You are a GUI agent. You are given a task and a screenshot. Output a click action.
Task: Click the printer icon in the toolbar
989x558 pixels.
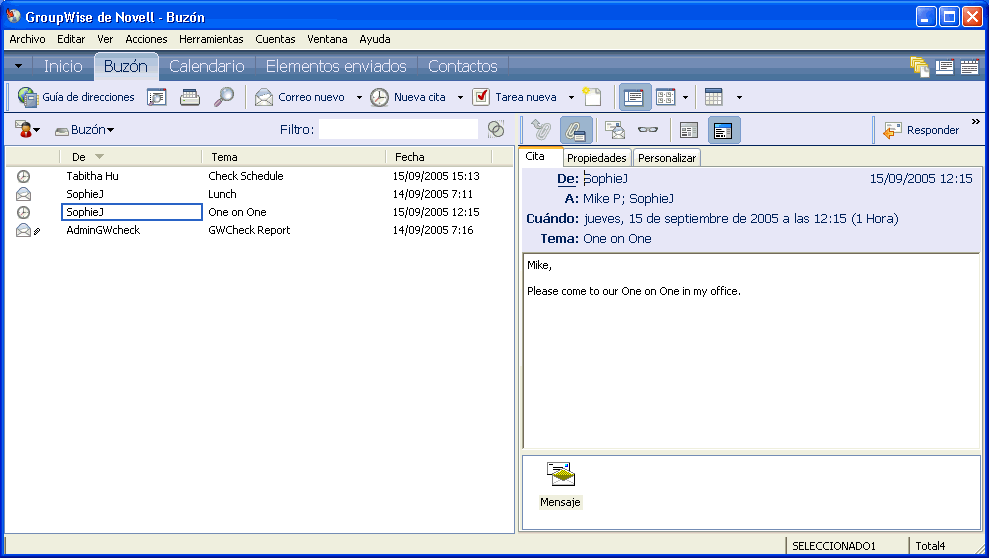pos(190,97)
